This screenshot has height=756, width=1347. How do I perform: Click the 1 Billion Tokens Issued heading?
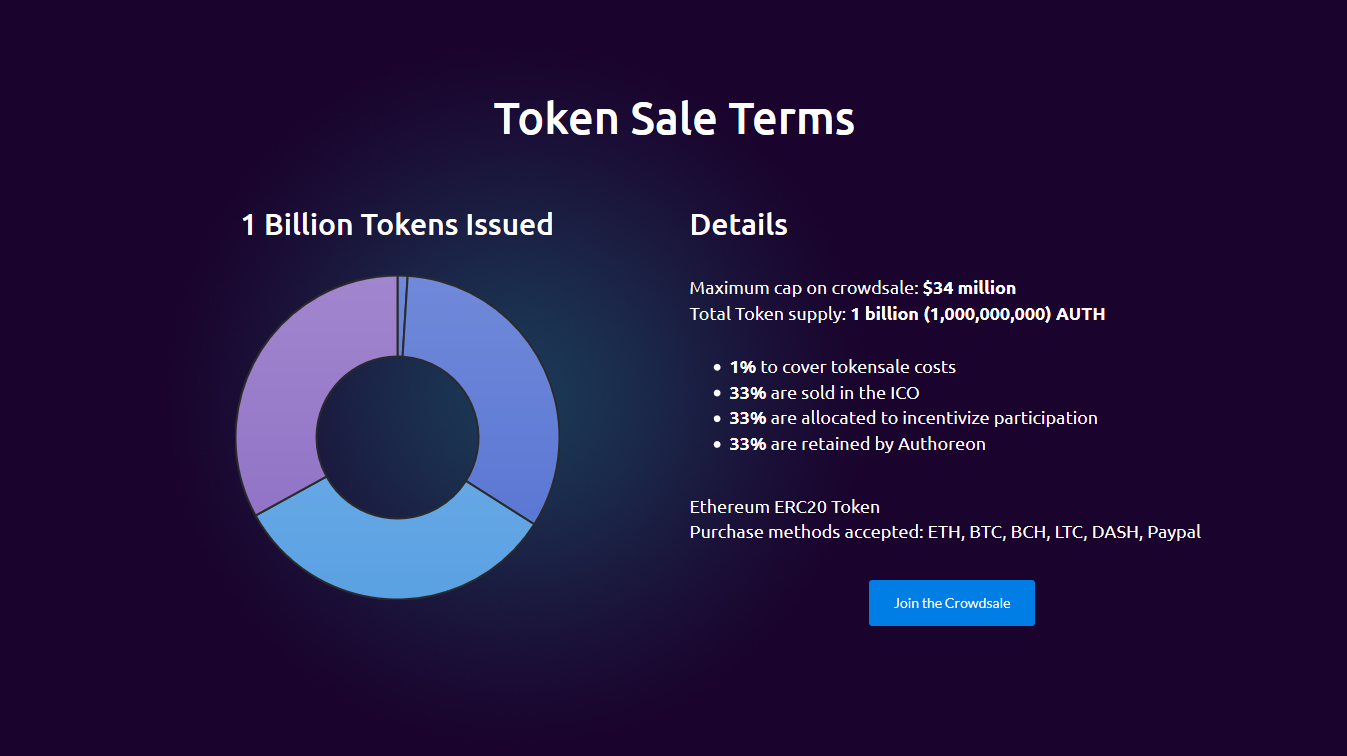[x=397, y=224]
